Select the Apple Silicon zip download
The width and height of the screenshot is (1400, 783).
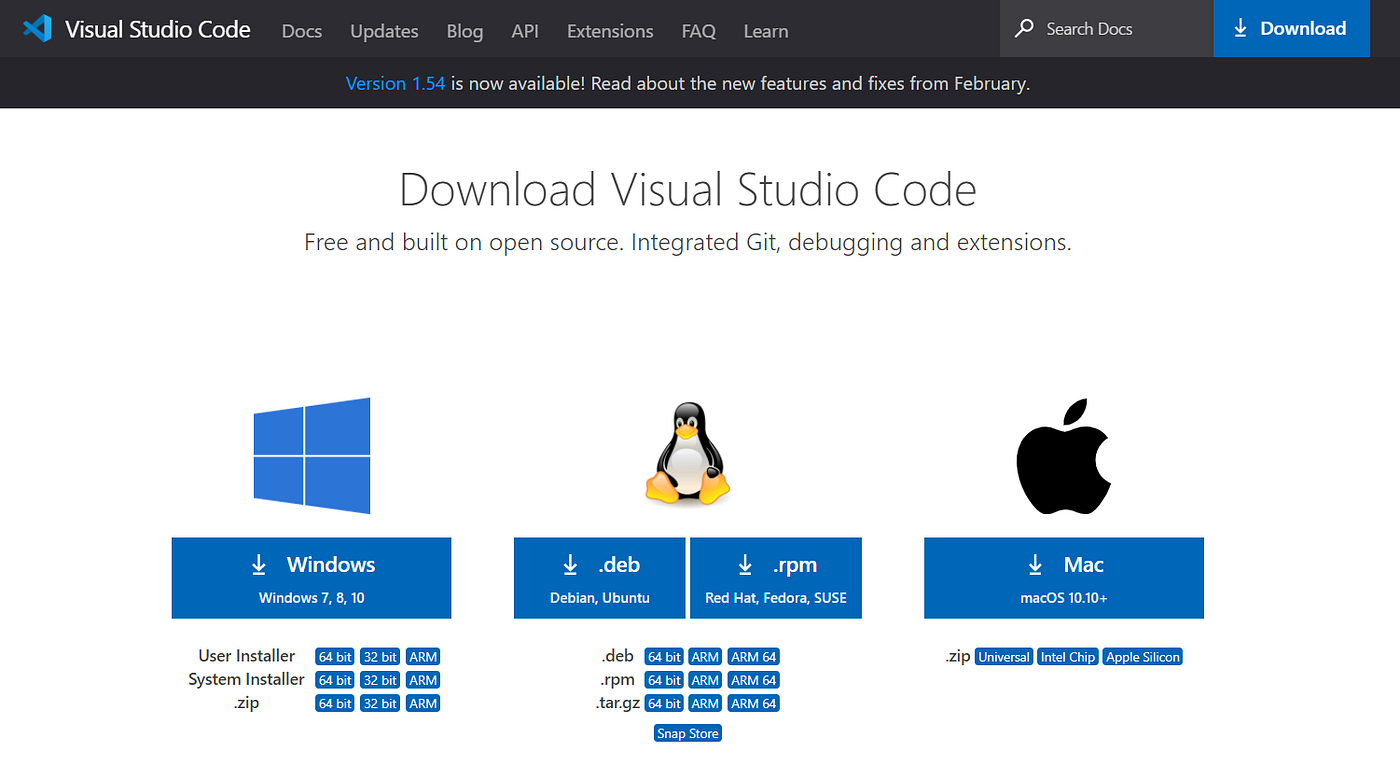coord(1142,656)
